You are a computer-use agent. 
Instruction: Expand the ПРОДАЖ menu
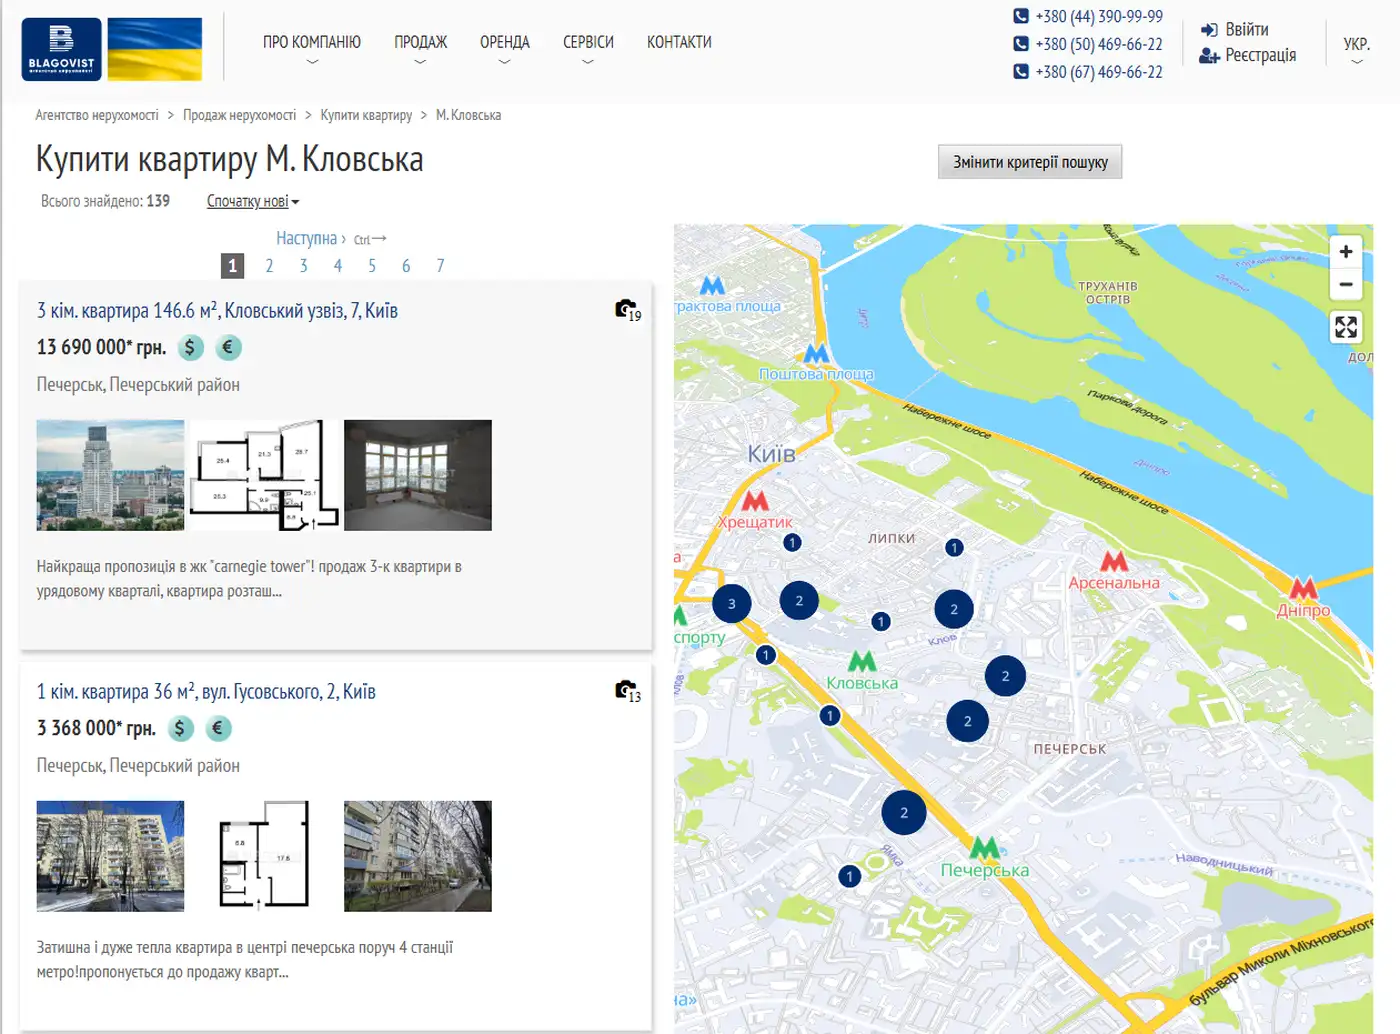(x=420, y=48)
